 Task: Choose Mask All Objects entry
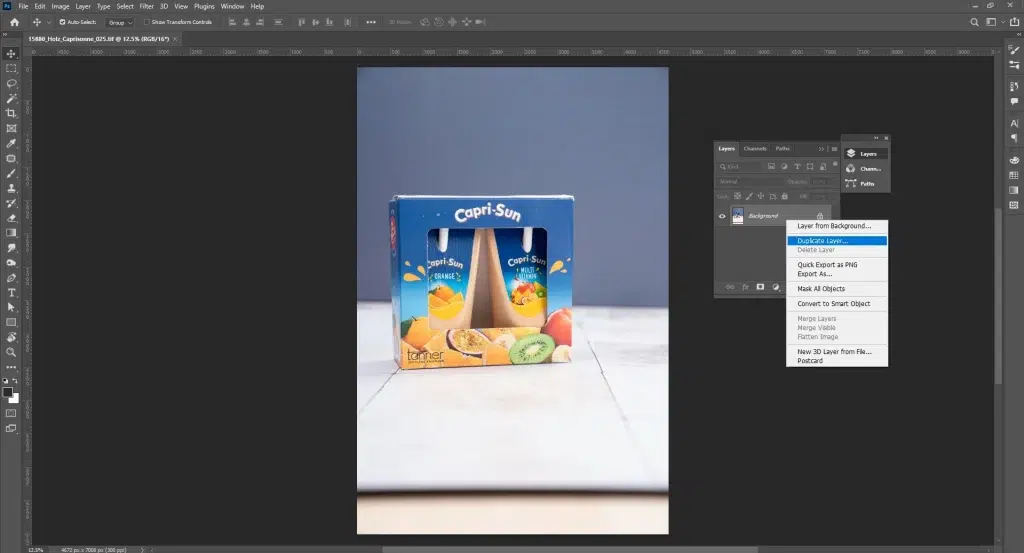821,289
